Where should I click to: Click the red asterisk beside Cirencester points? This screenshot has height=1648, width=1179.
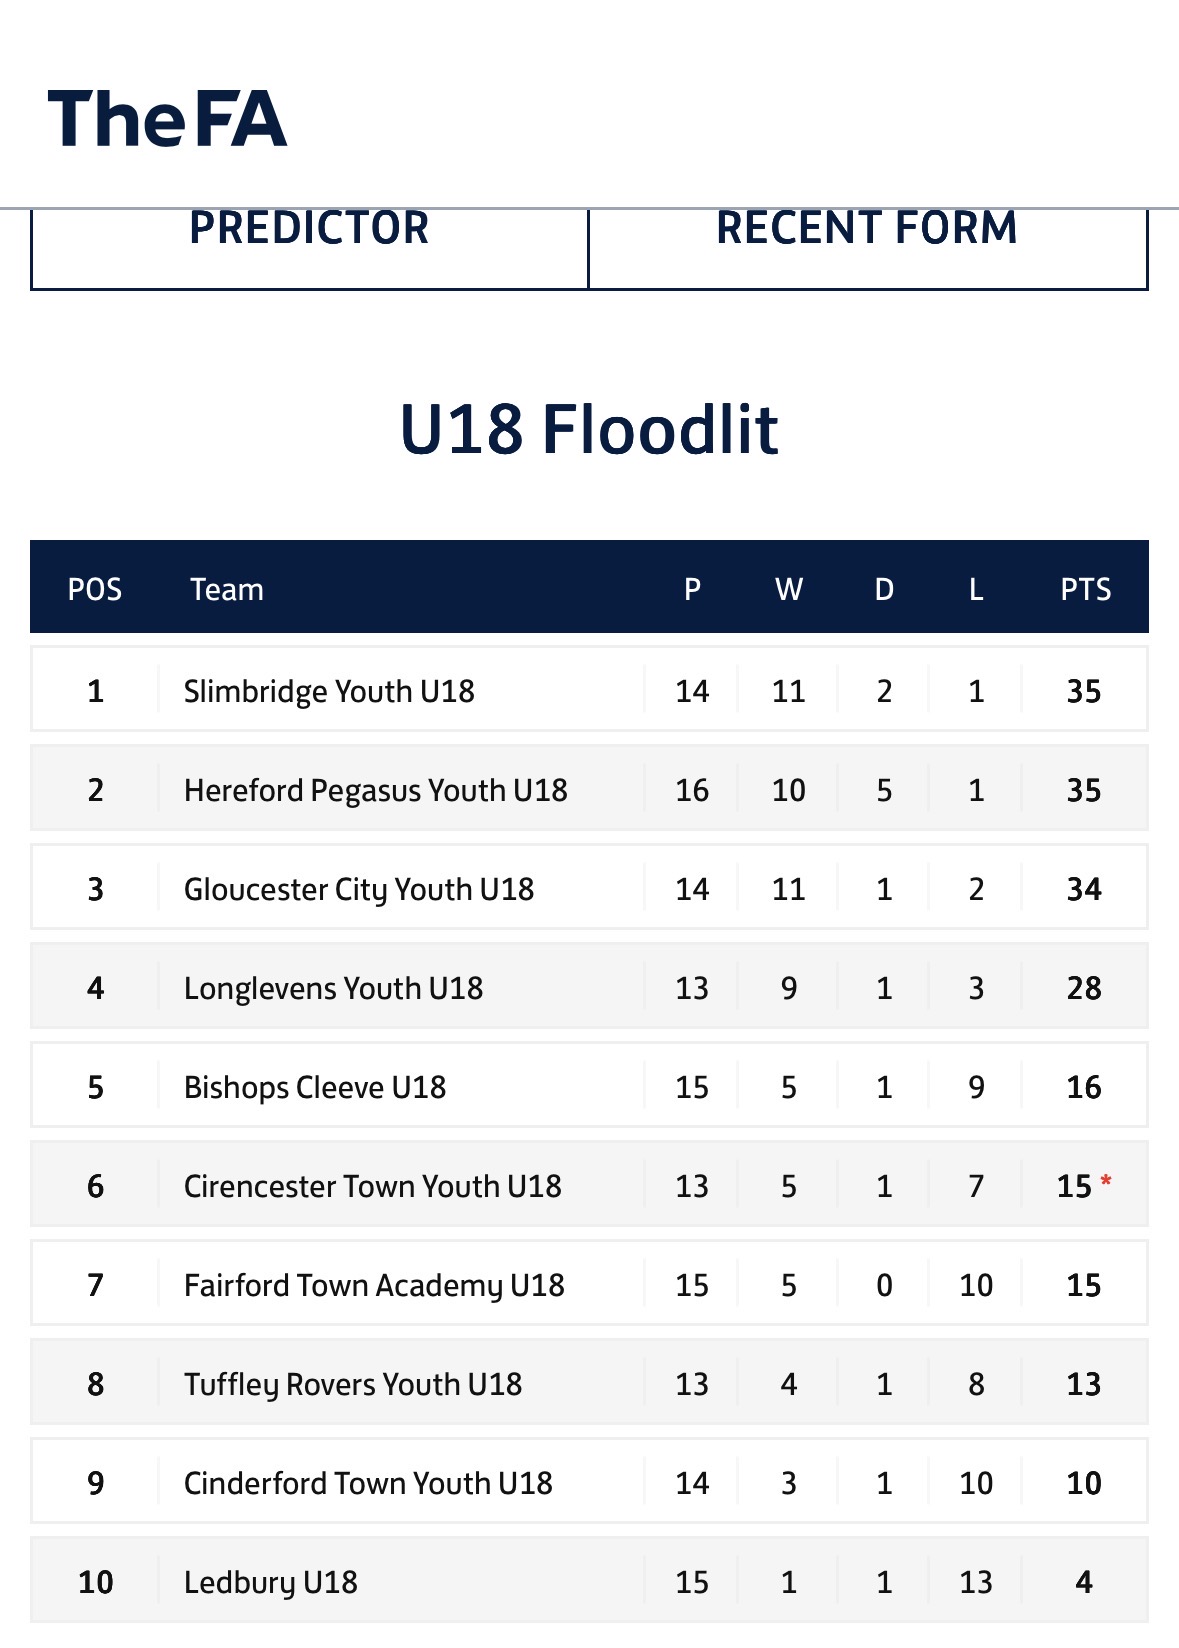tap(1106, 1182)
